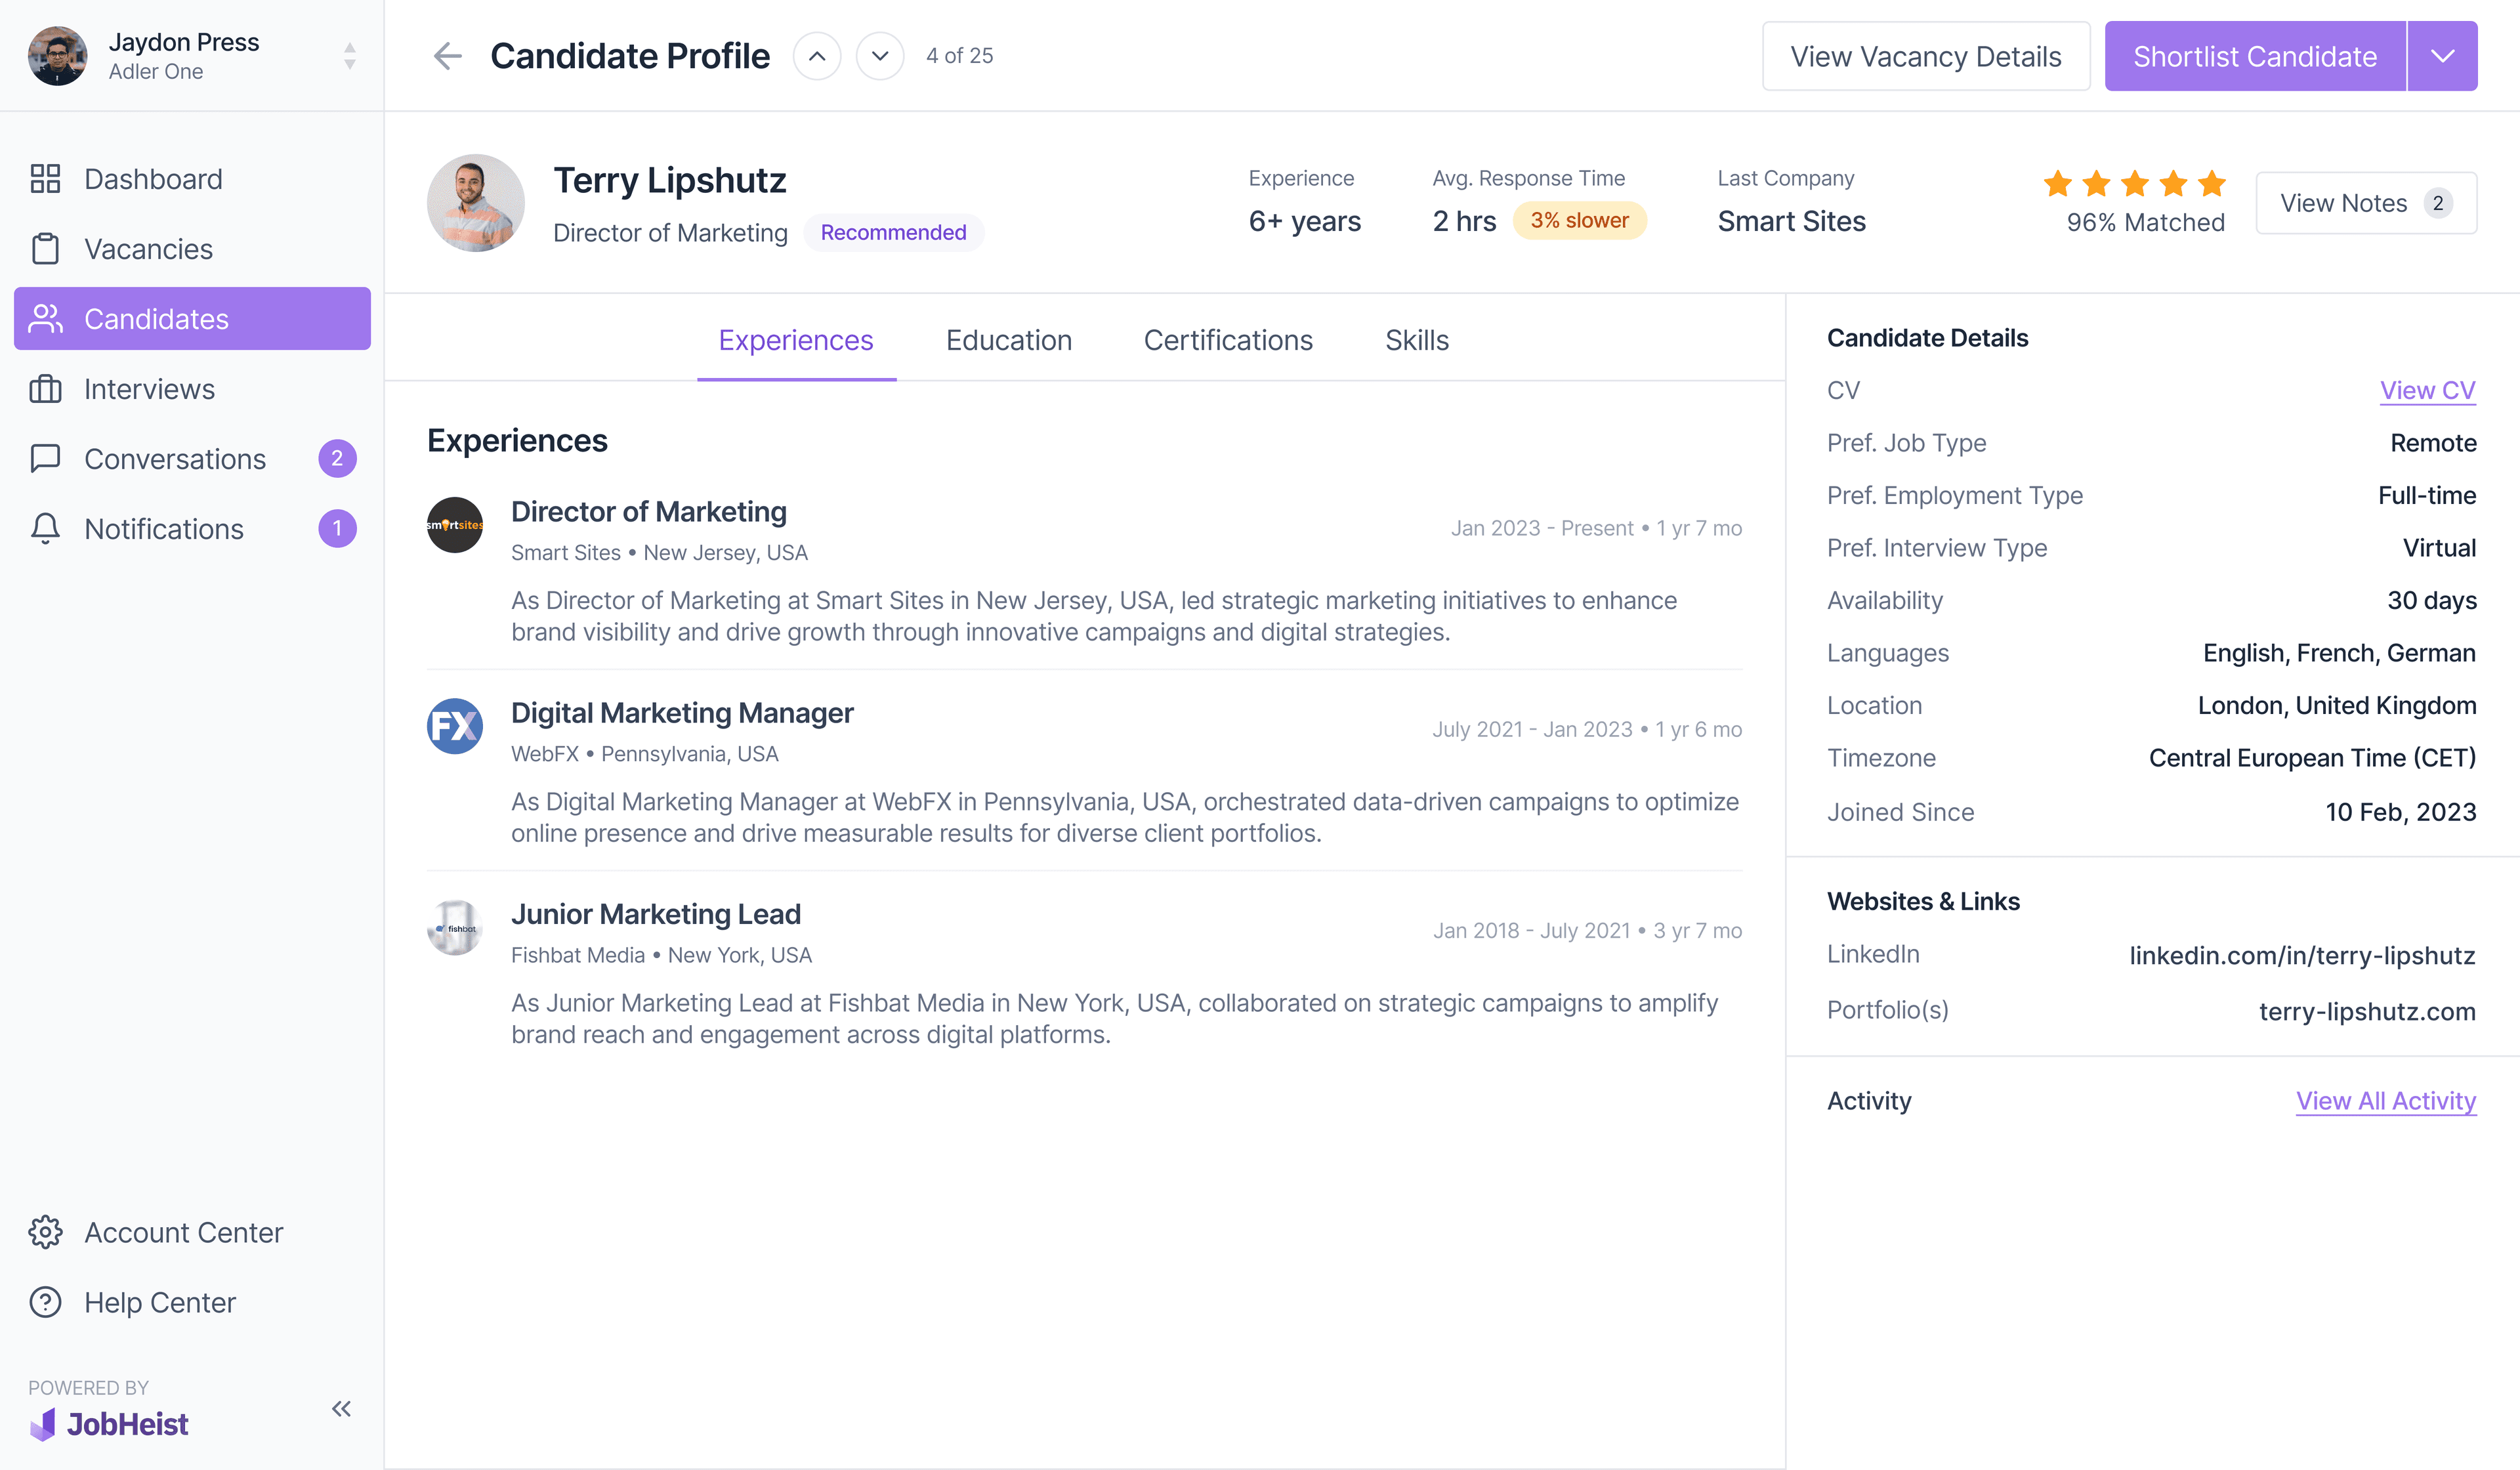Image resolution: width=2520 pixels, height=1470 pixels.
Task: Click the July 2021 - Jan 2023 date range
Action: coord(1532,729)
